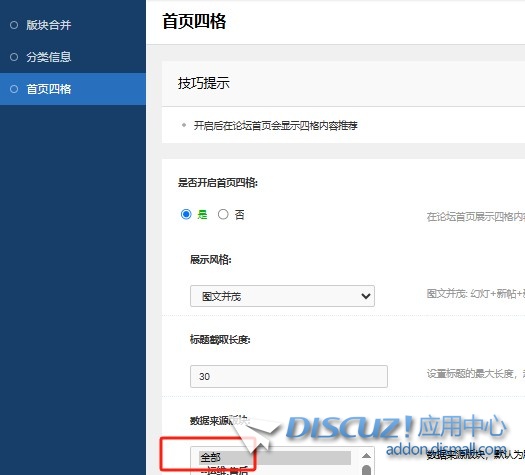This screenshot has height=475, width=525.
Task: Open the 版块合并 sidebar menu item
Action: coord(73,25)
